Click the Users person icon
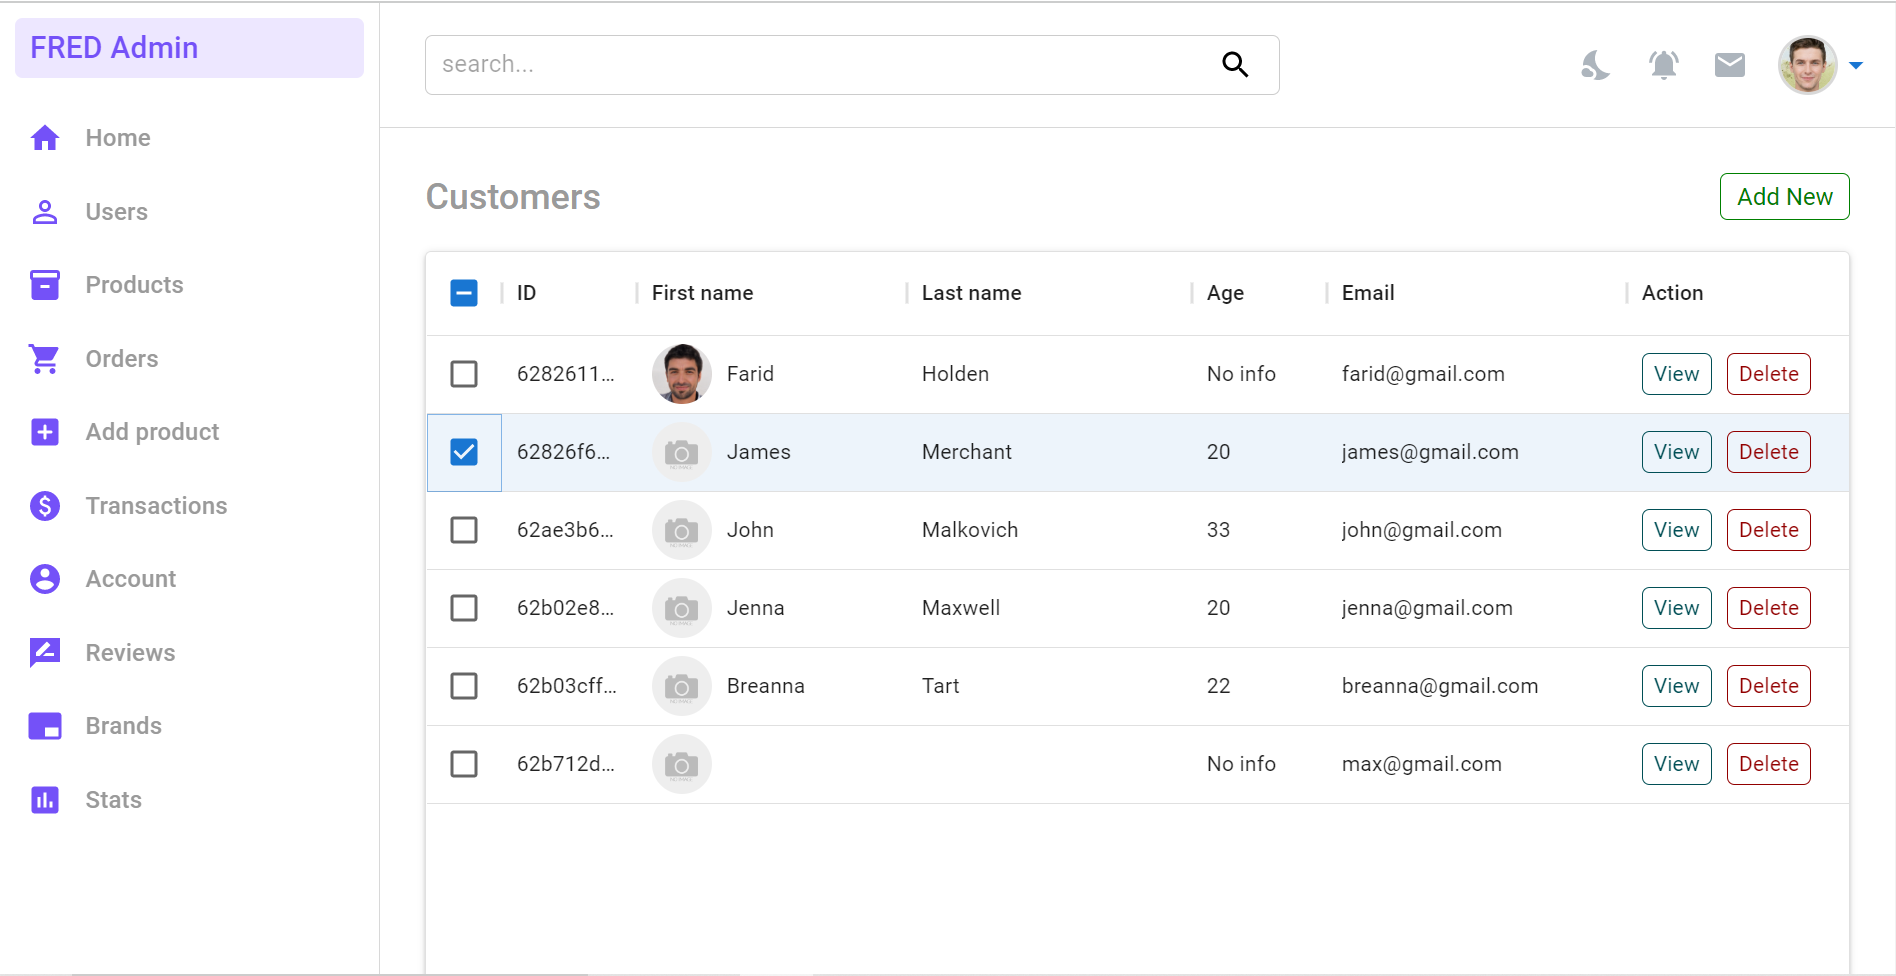Image resolution: width=1896 pixels, height=976 pixels. tap(45, 212)
